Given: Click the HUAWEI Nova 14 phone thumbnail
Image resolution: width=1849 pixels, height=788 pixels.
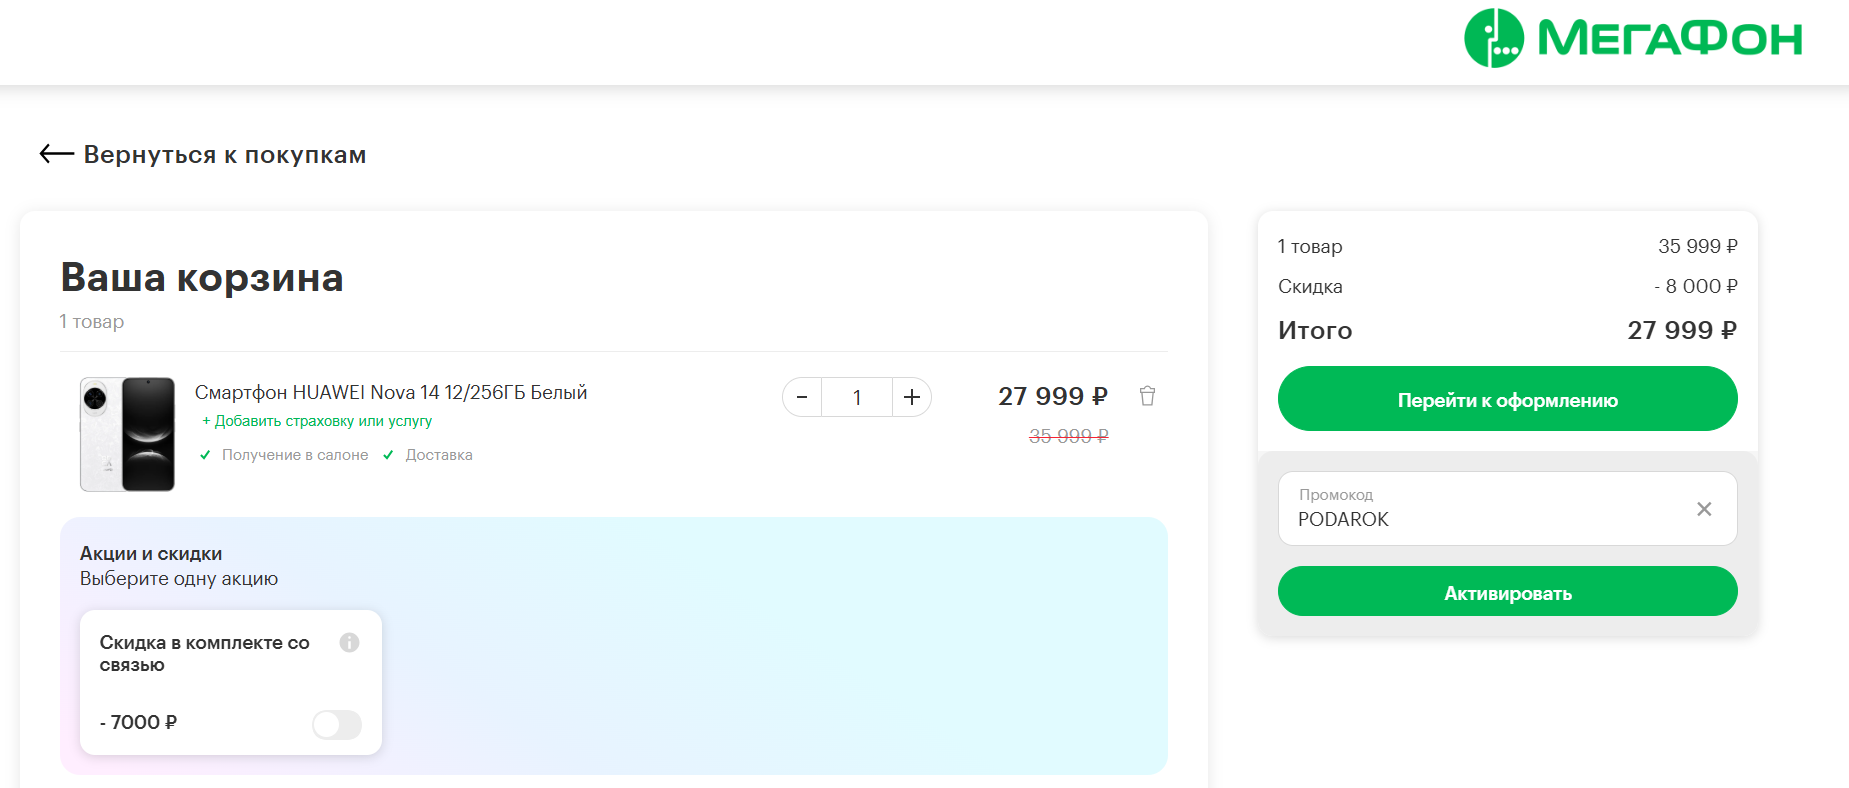Looking at the screenshot, I should tap(128, 434).
